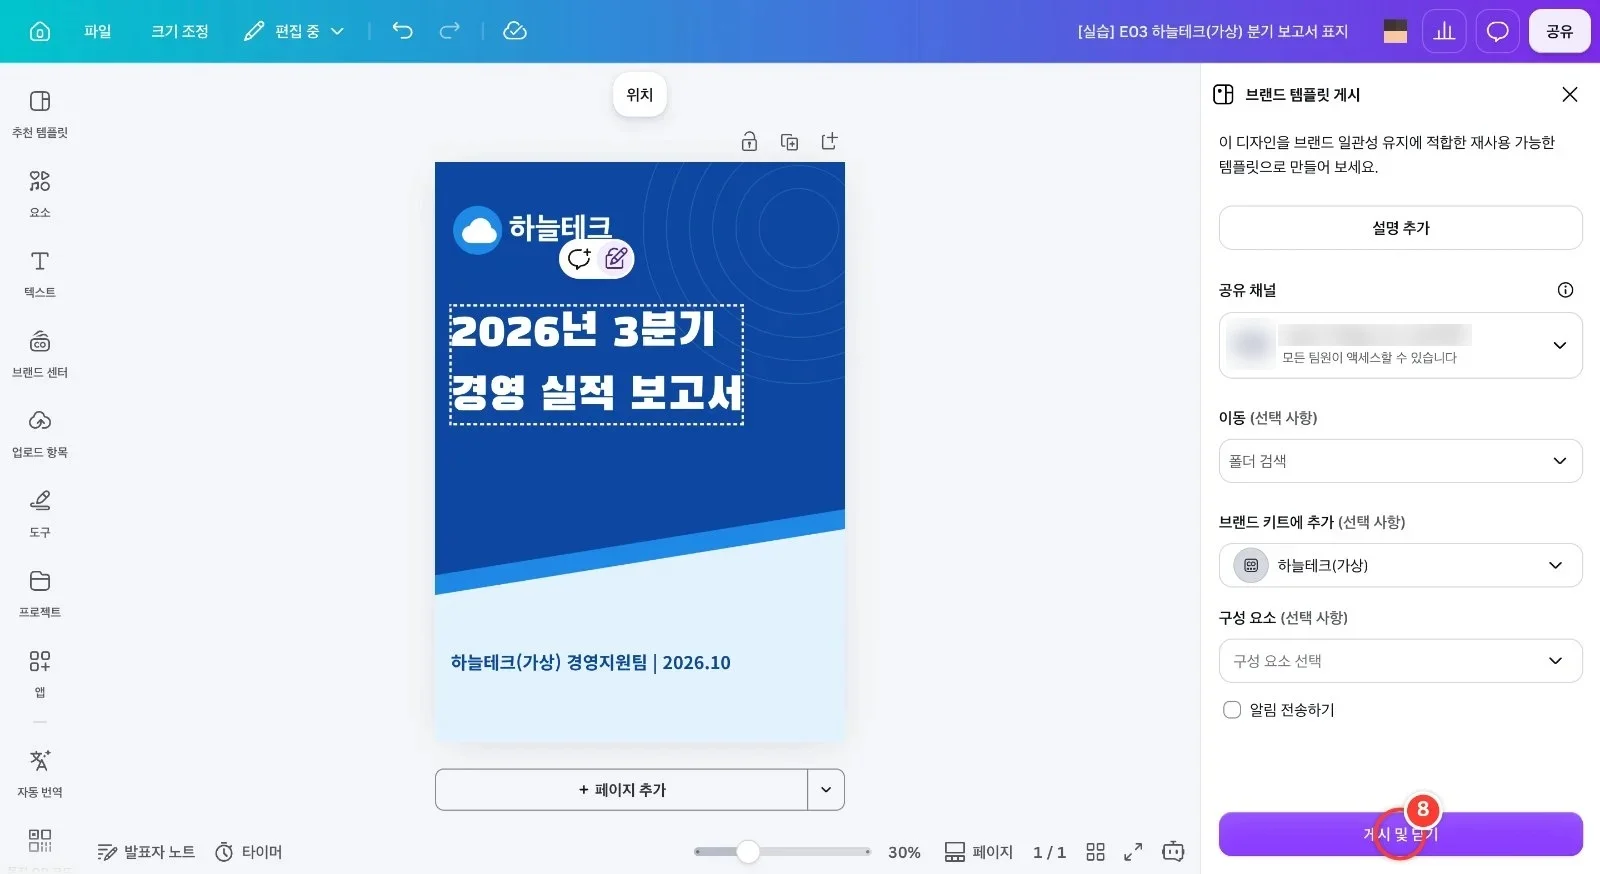1600x874 pixels.
Task: Expand the 편집 중 mode dropdown
Action: 294,31
